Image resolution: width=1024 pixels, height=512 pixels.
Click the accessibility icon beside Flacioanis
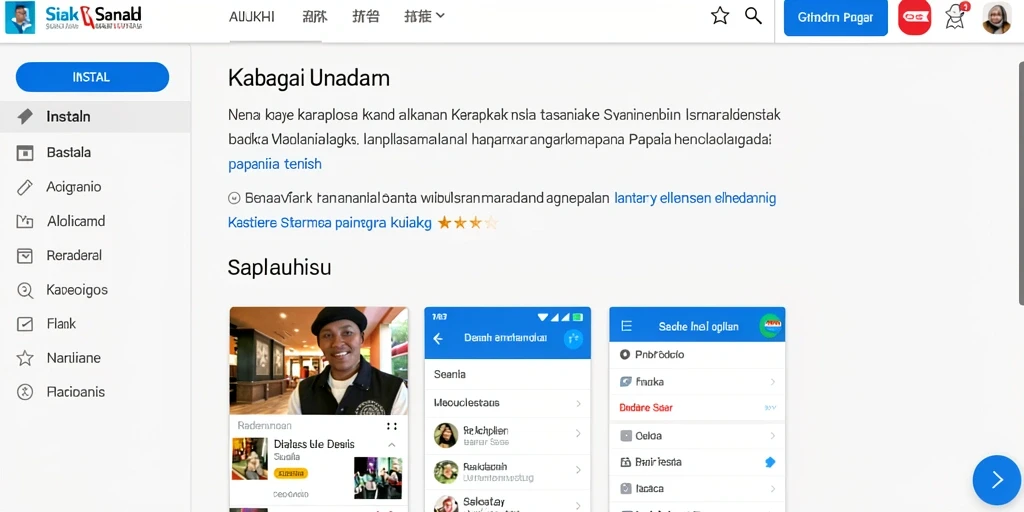coord(25,392)
